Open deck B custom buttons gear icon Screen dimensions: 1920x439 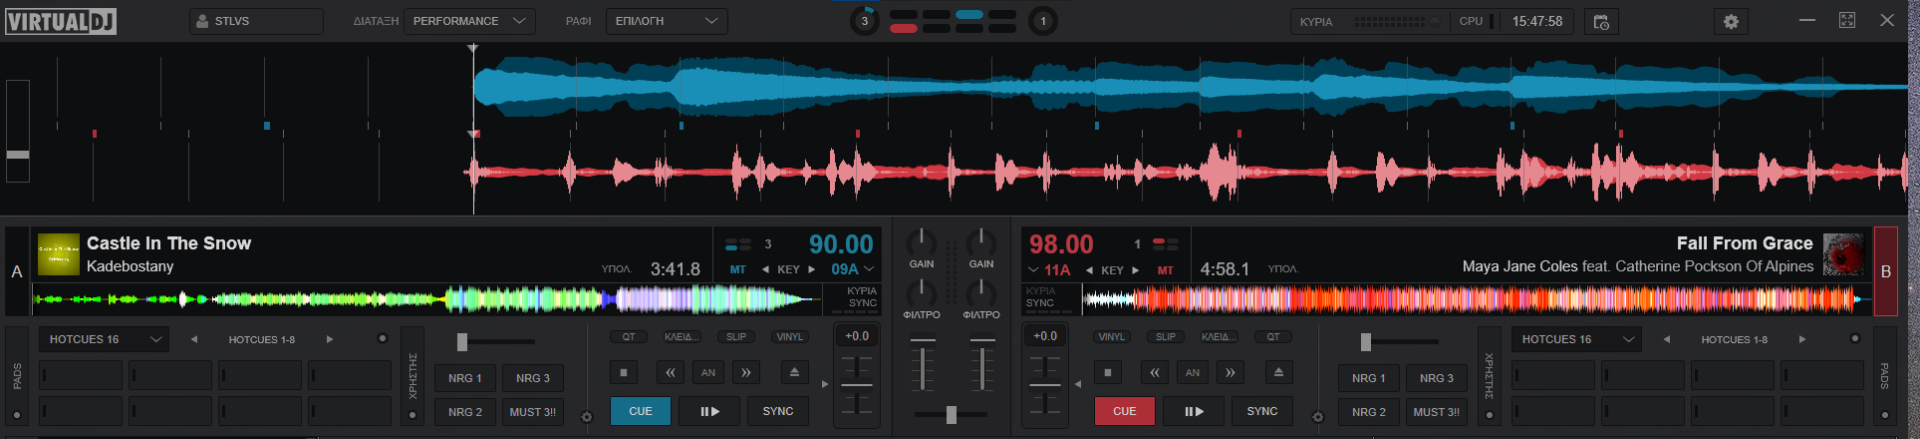tap(1318, 417)
